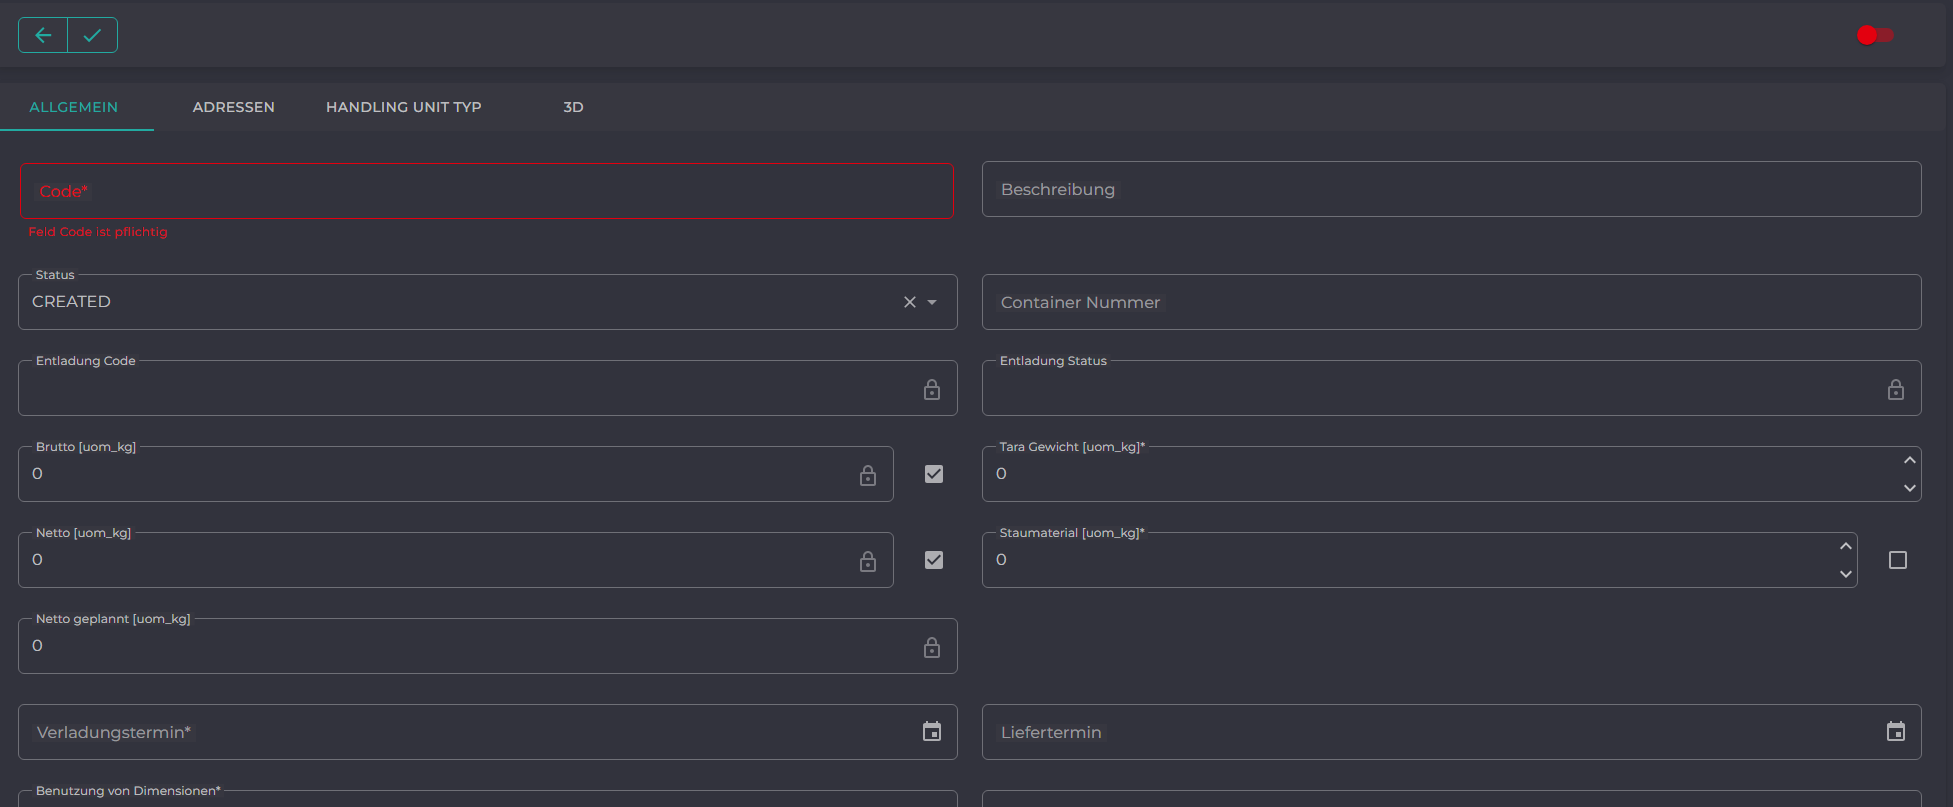Focus the Code required field
Viewport: 1953px width, 807px height.
(x=486, y=191)
